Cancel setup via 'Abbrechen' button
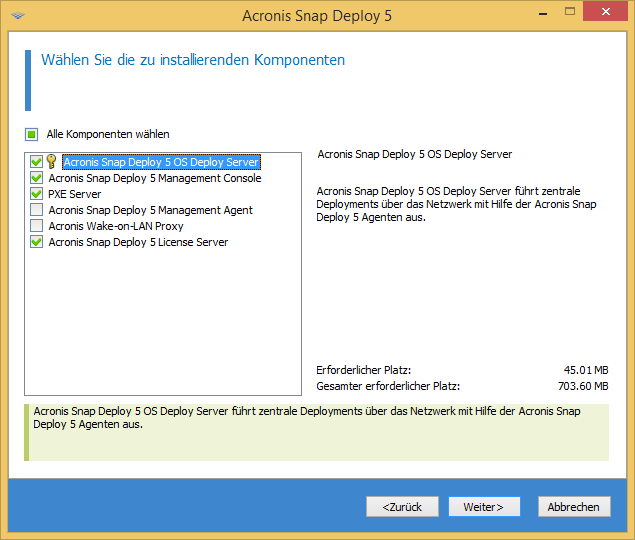Screen dimensions: 635x540 (x=574, y=507)
